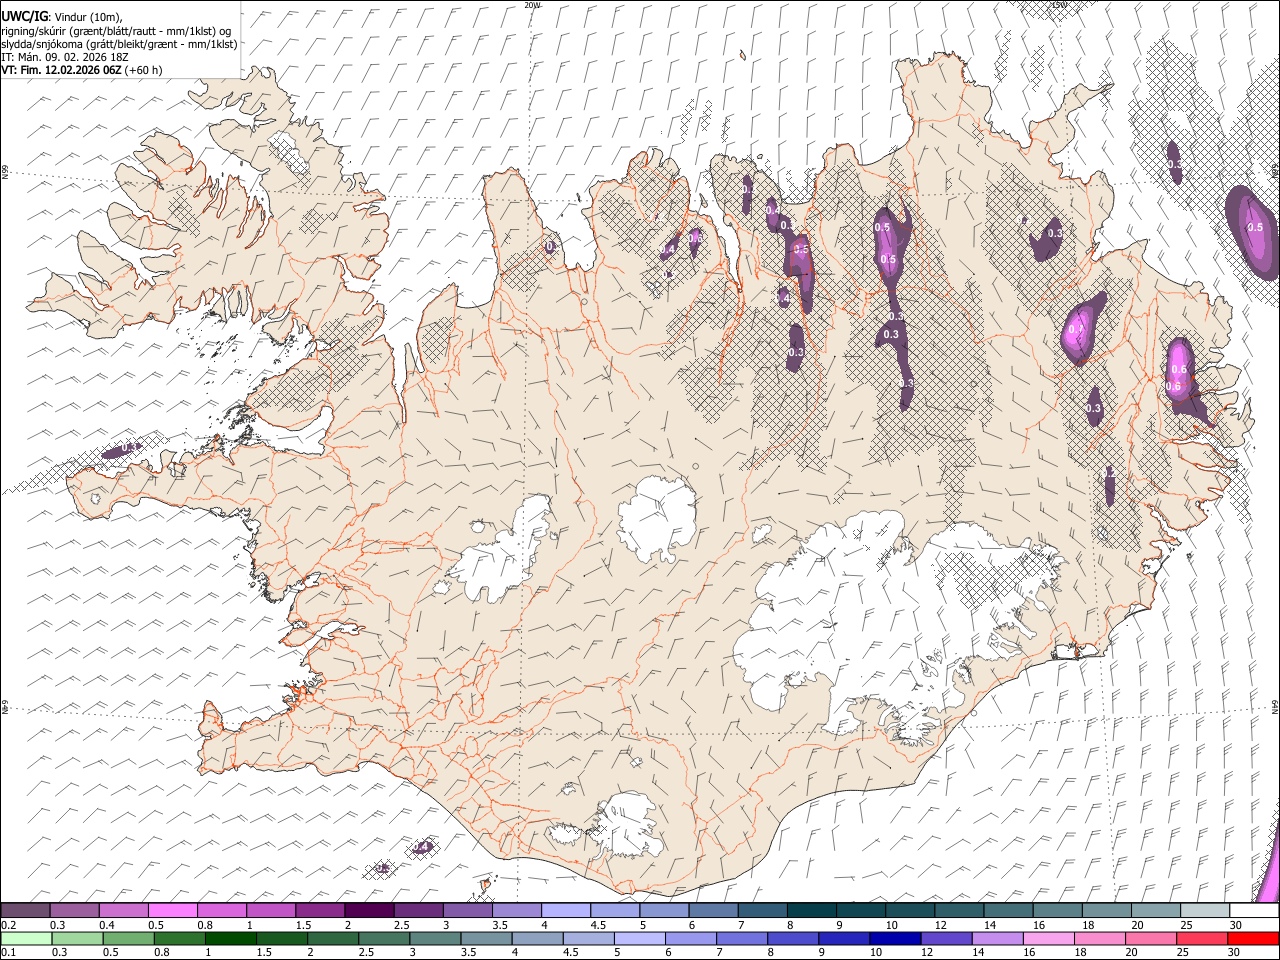Click the 'Vindur (10m)' header text
This screenshot has height=960, width=1280.
tap(88, 17)
